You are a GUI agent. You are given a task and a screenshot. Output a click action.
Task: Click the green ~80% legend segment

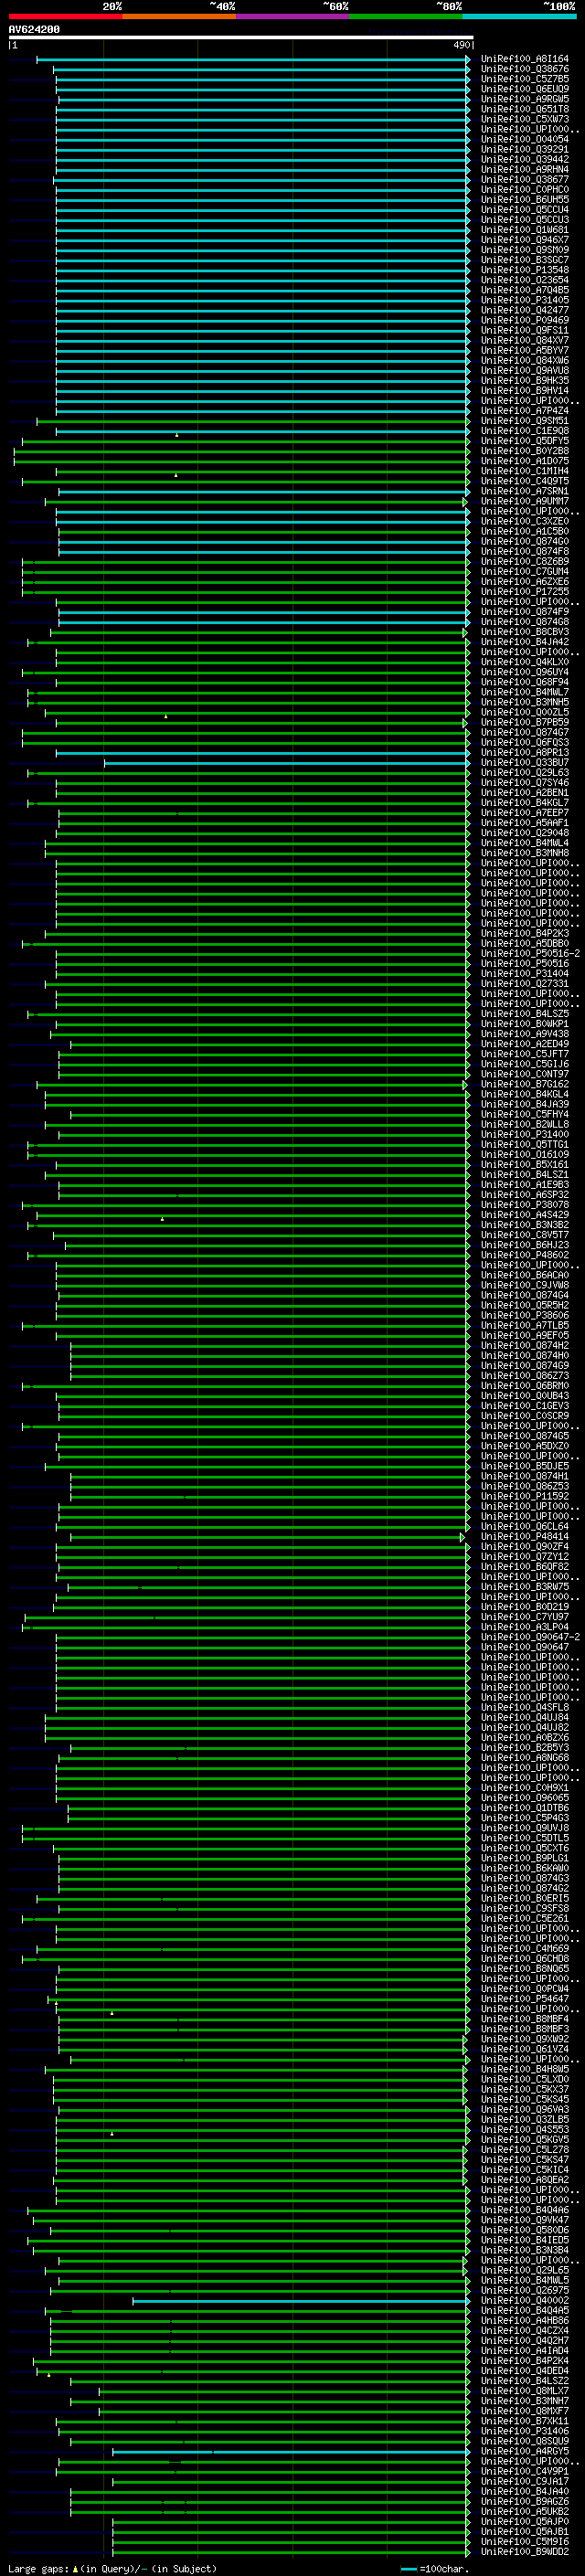coord(406,17)
